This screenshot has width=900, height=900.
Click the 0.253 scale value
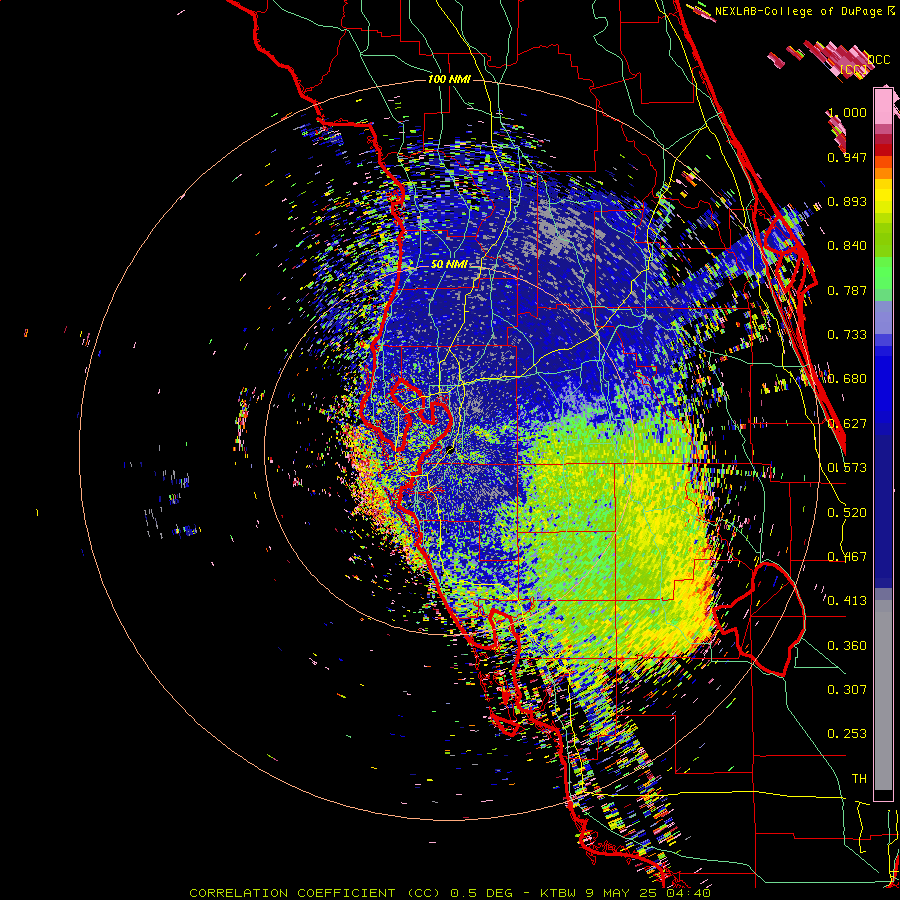tap(847, 734)
